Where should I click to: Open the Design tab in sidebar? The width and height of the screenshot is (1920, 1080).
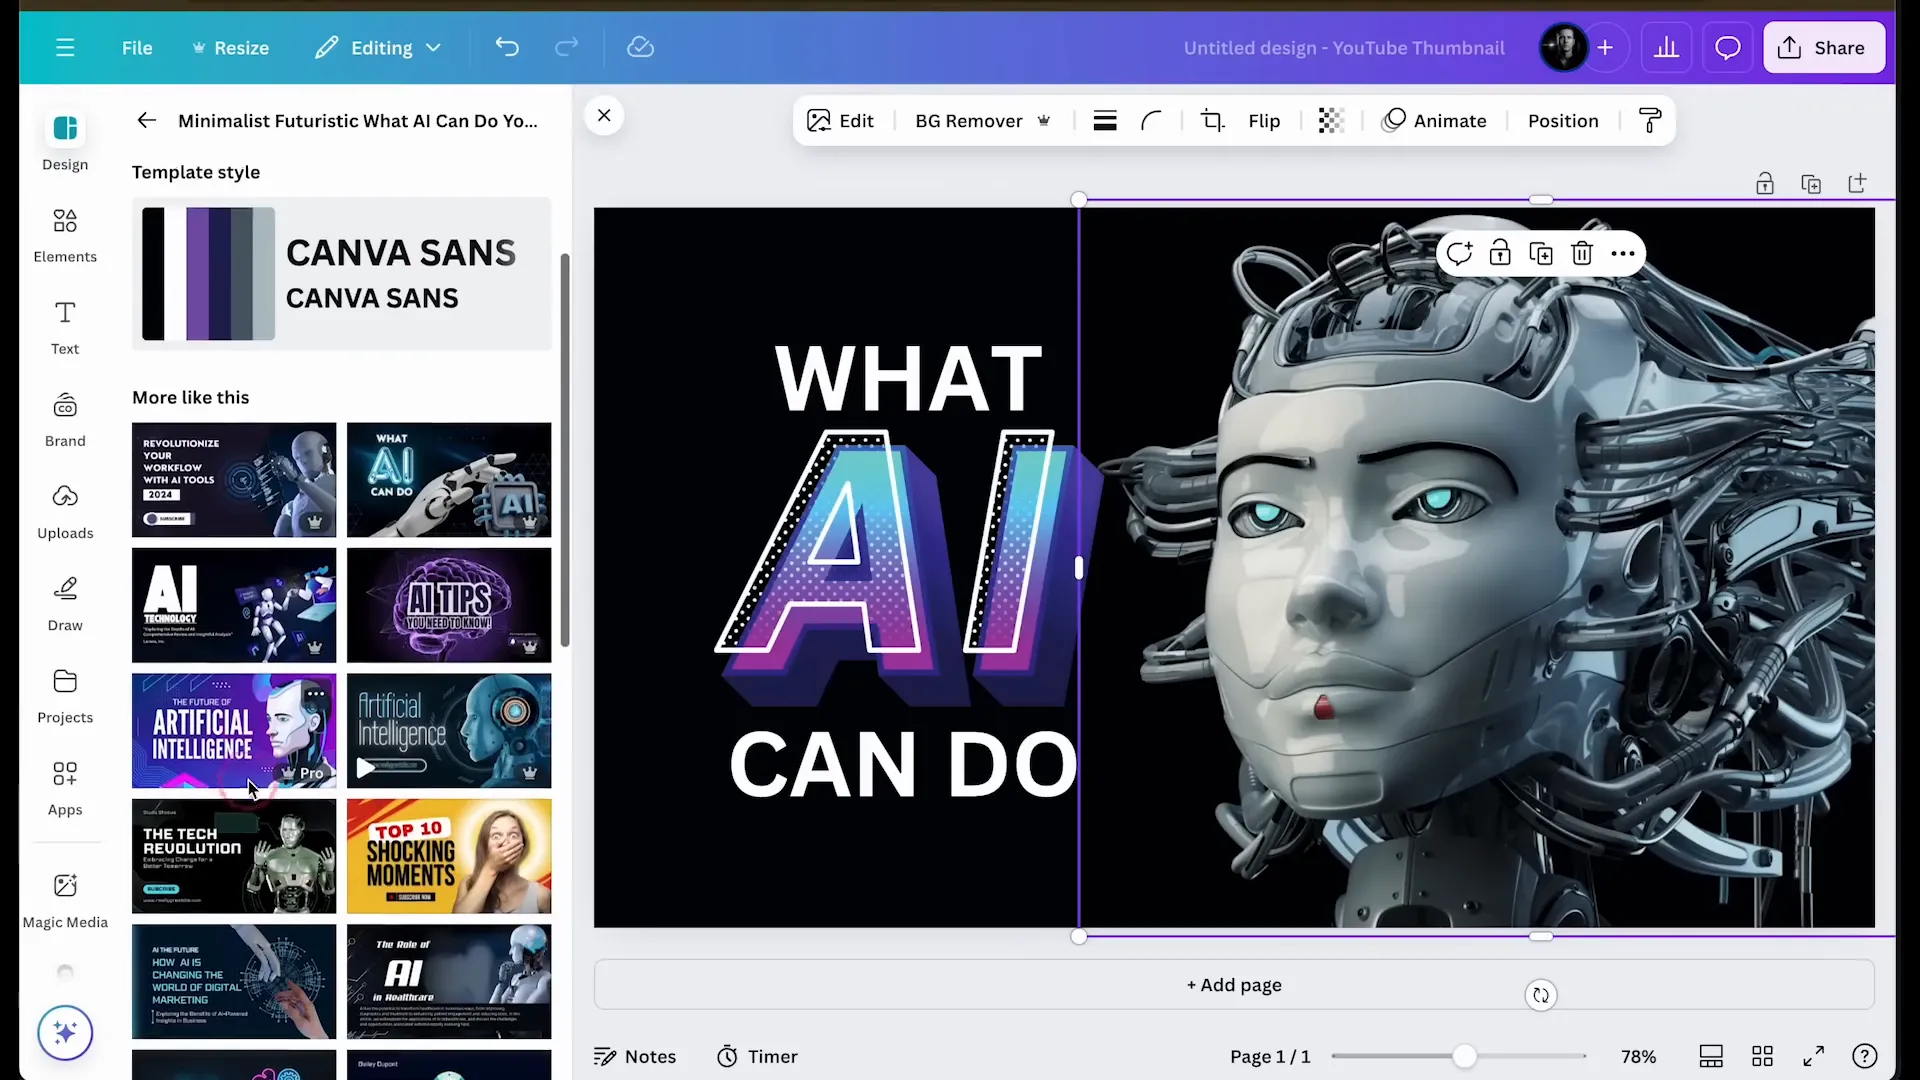(x=65, y=142)
